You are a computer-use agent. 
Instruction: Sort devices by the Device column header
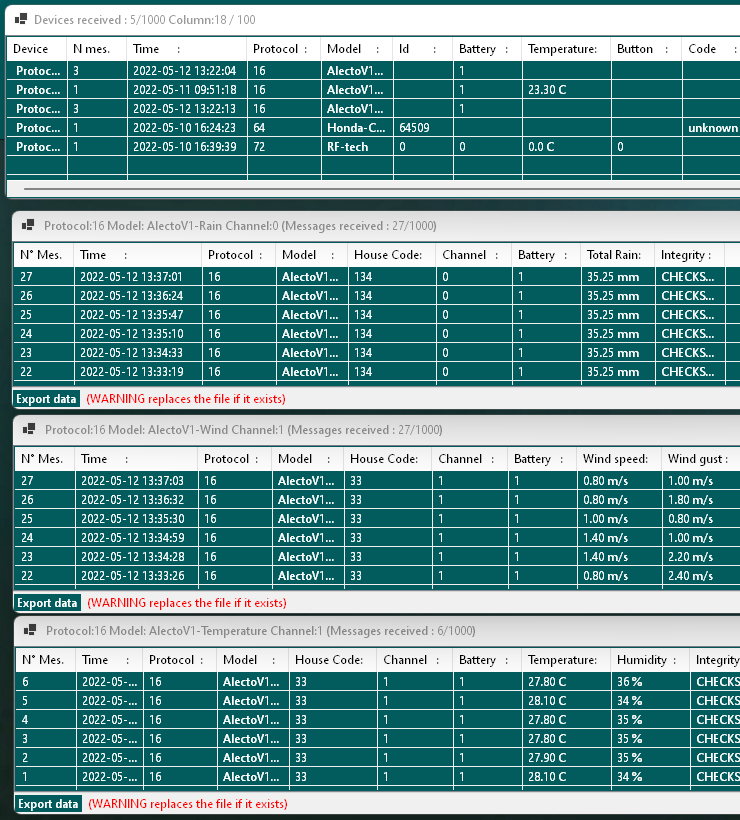click(x=37, y=49)
